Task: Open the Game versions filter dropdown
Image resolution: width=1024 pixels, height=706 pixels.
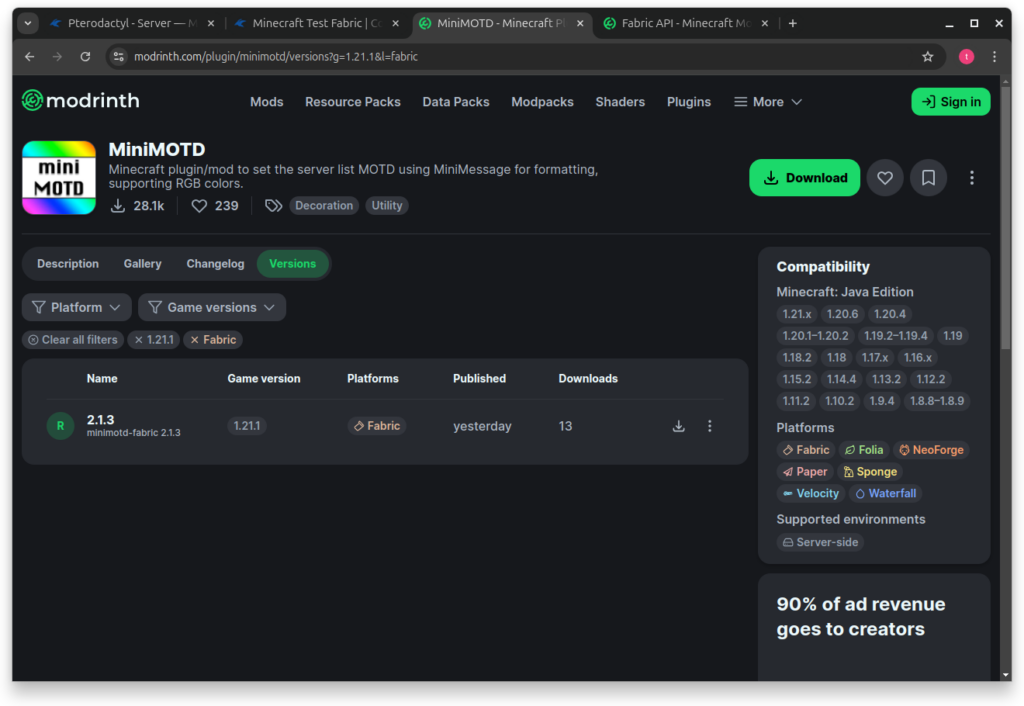Action: pyautogui.click(x=212, y=307)
